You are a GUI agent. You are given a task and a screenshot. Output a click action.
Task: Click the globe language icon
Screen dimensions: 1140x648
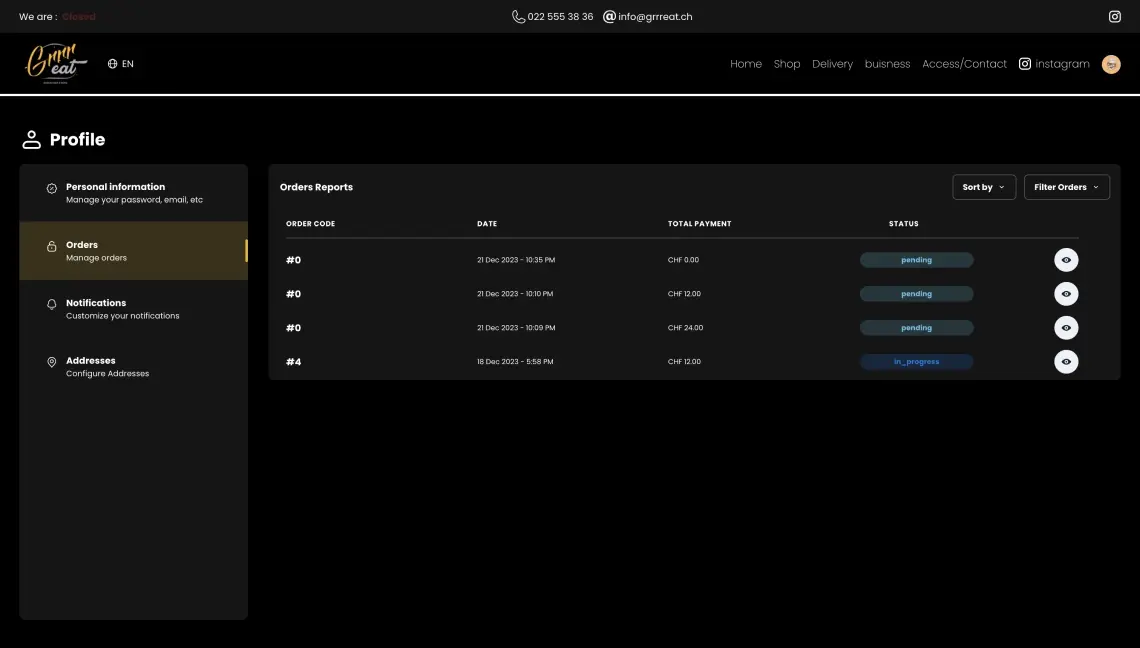[x=113, y=64]
